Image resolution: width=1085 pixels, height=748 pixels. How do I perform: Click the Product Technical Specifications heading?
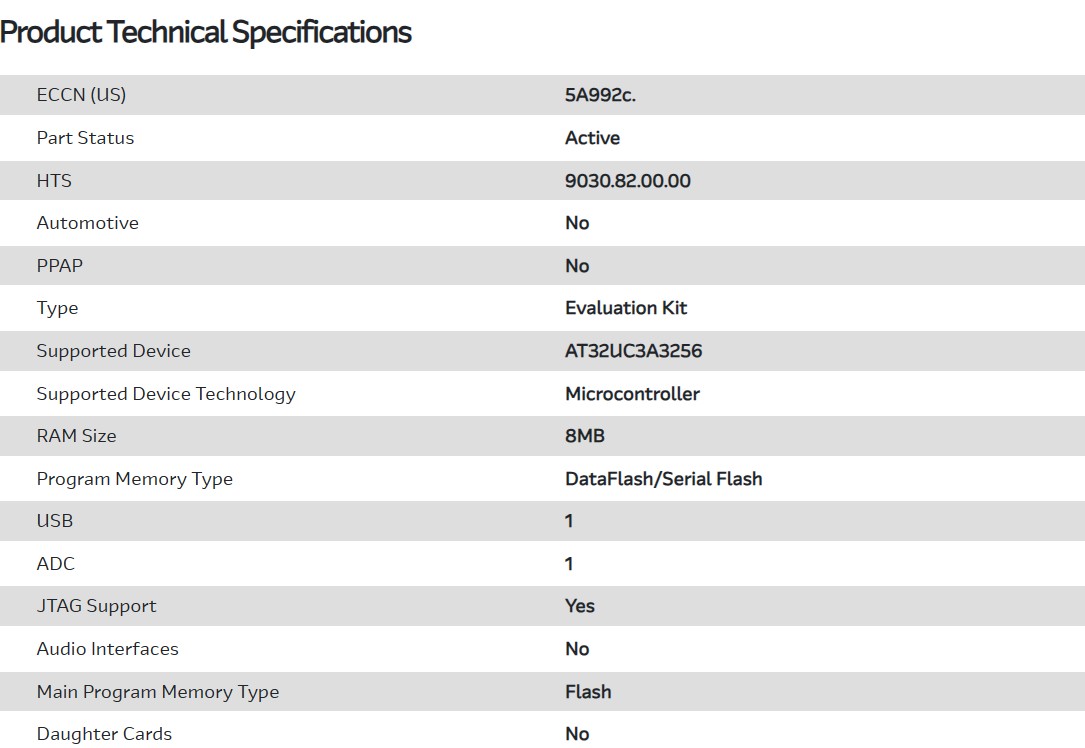(206, 32)
